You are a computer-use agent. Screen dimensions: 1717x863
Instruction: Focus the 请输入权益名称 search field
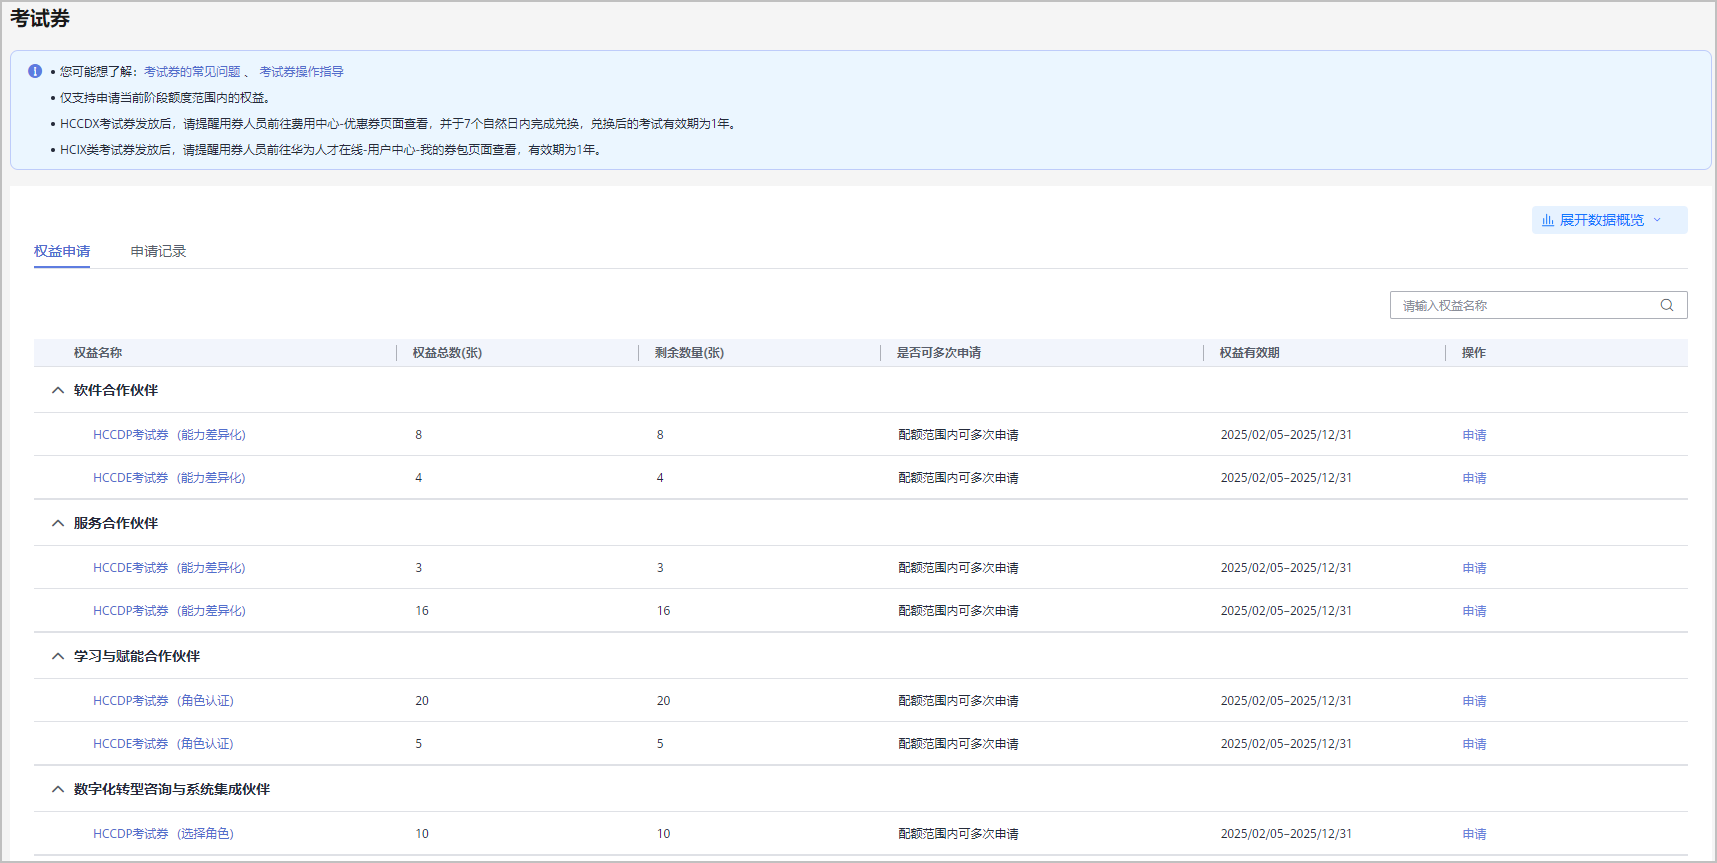pos(1538,305)
